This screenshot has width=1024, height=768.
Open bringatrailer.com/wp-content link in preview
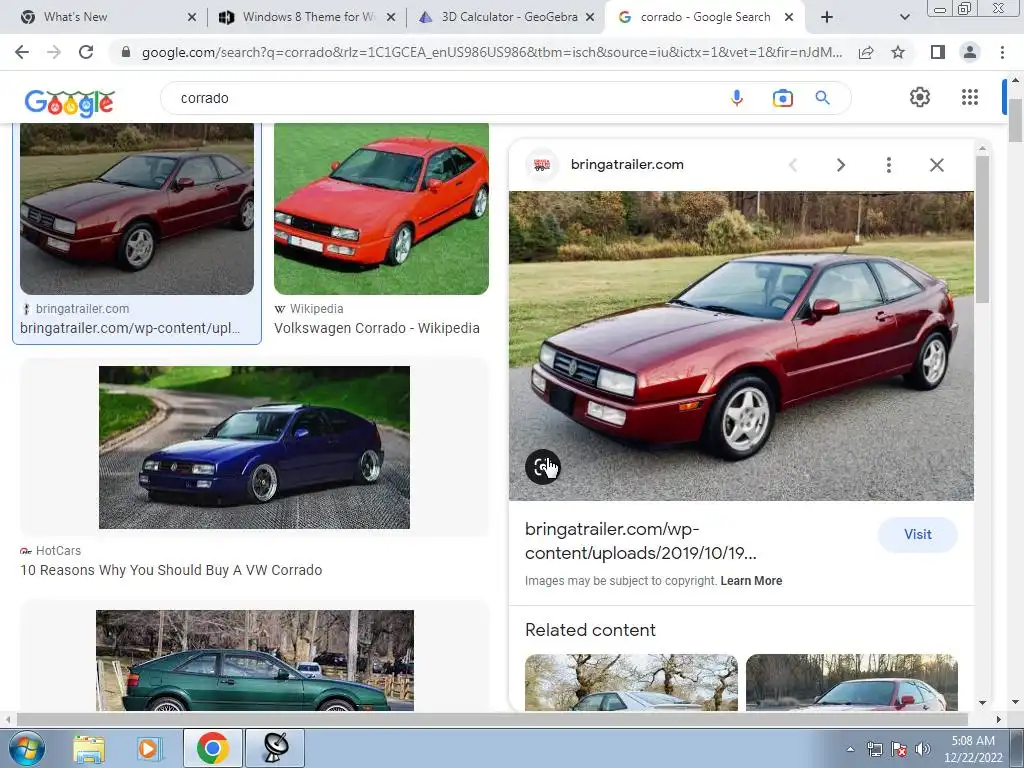pyautogui.click(x=641, y=541)
